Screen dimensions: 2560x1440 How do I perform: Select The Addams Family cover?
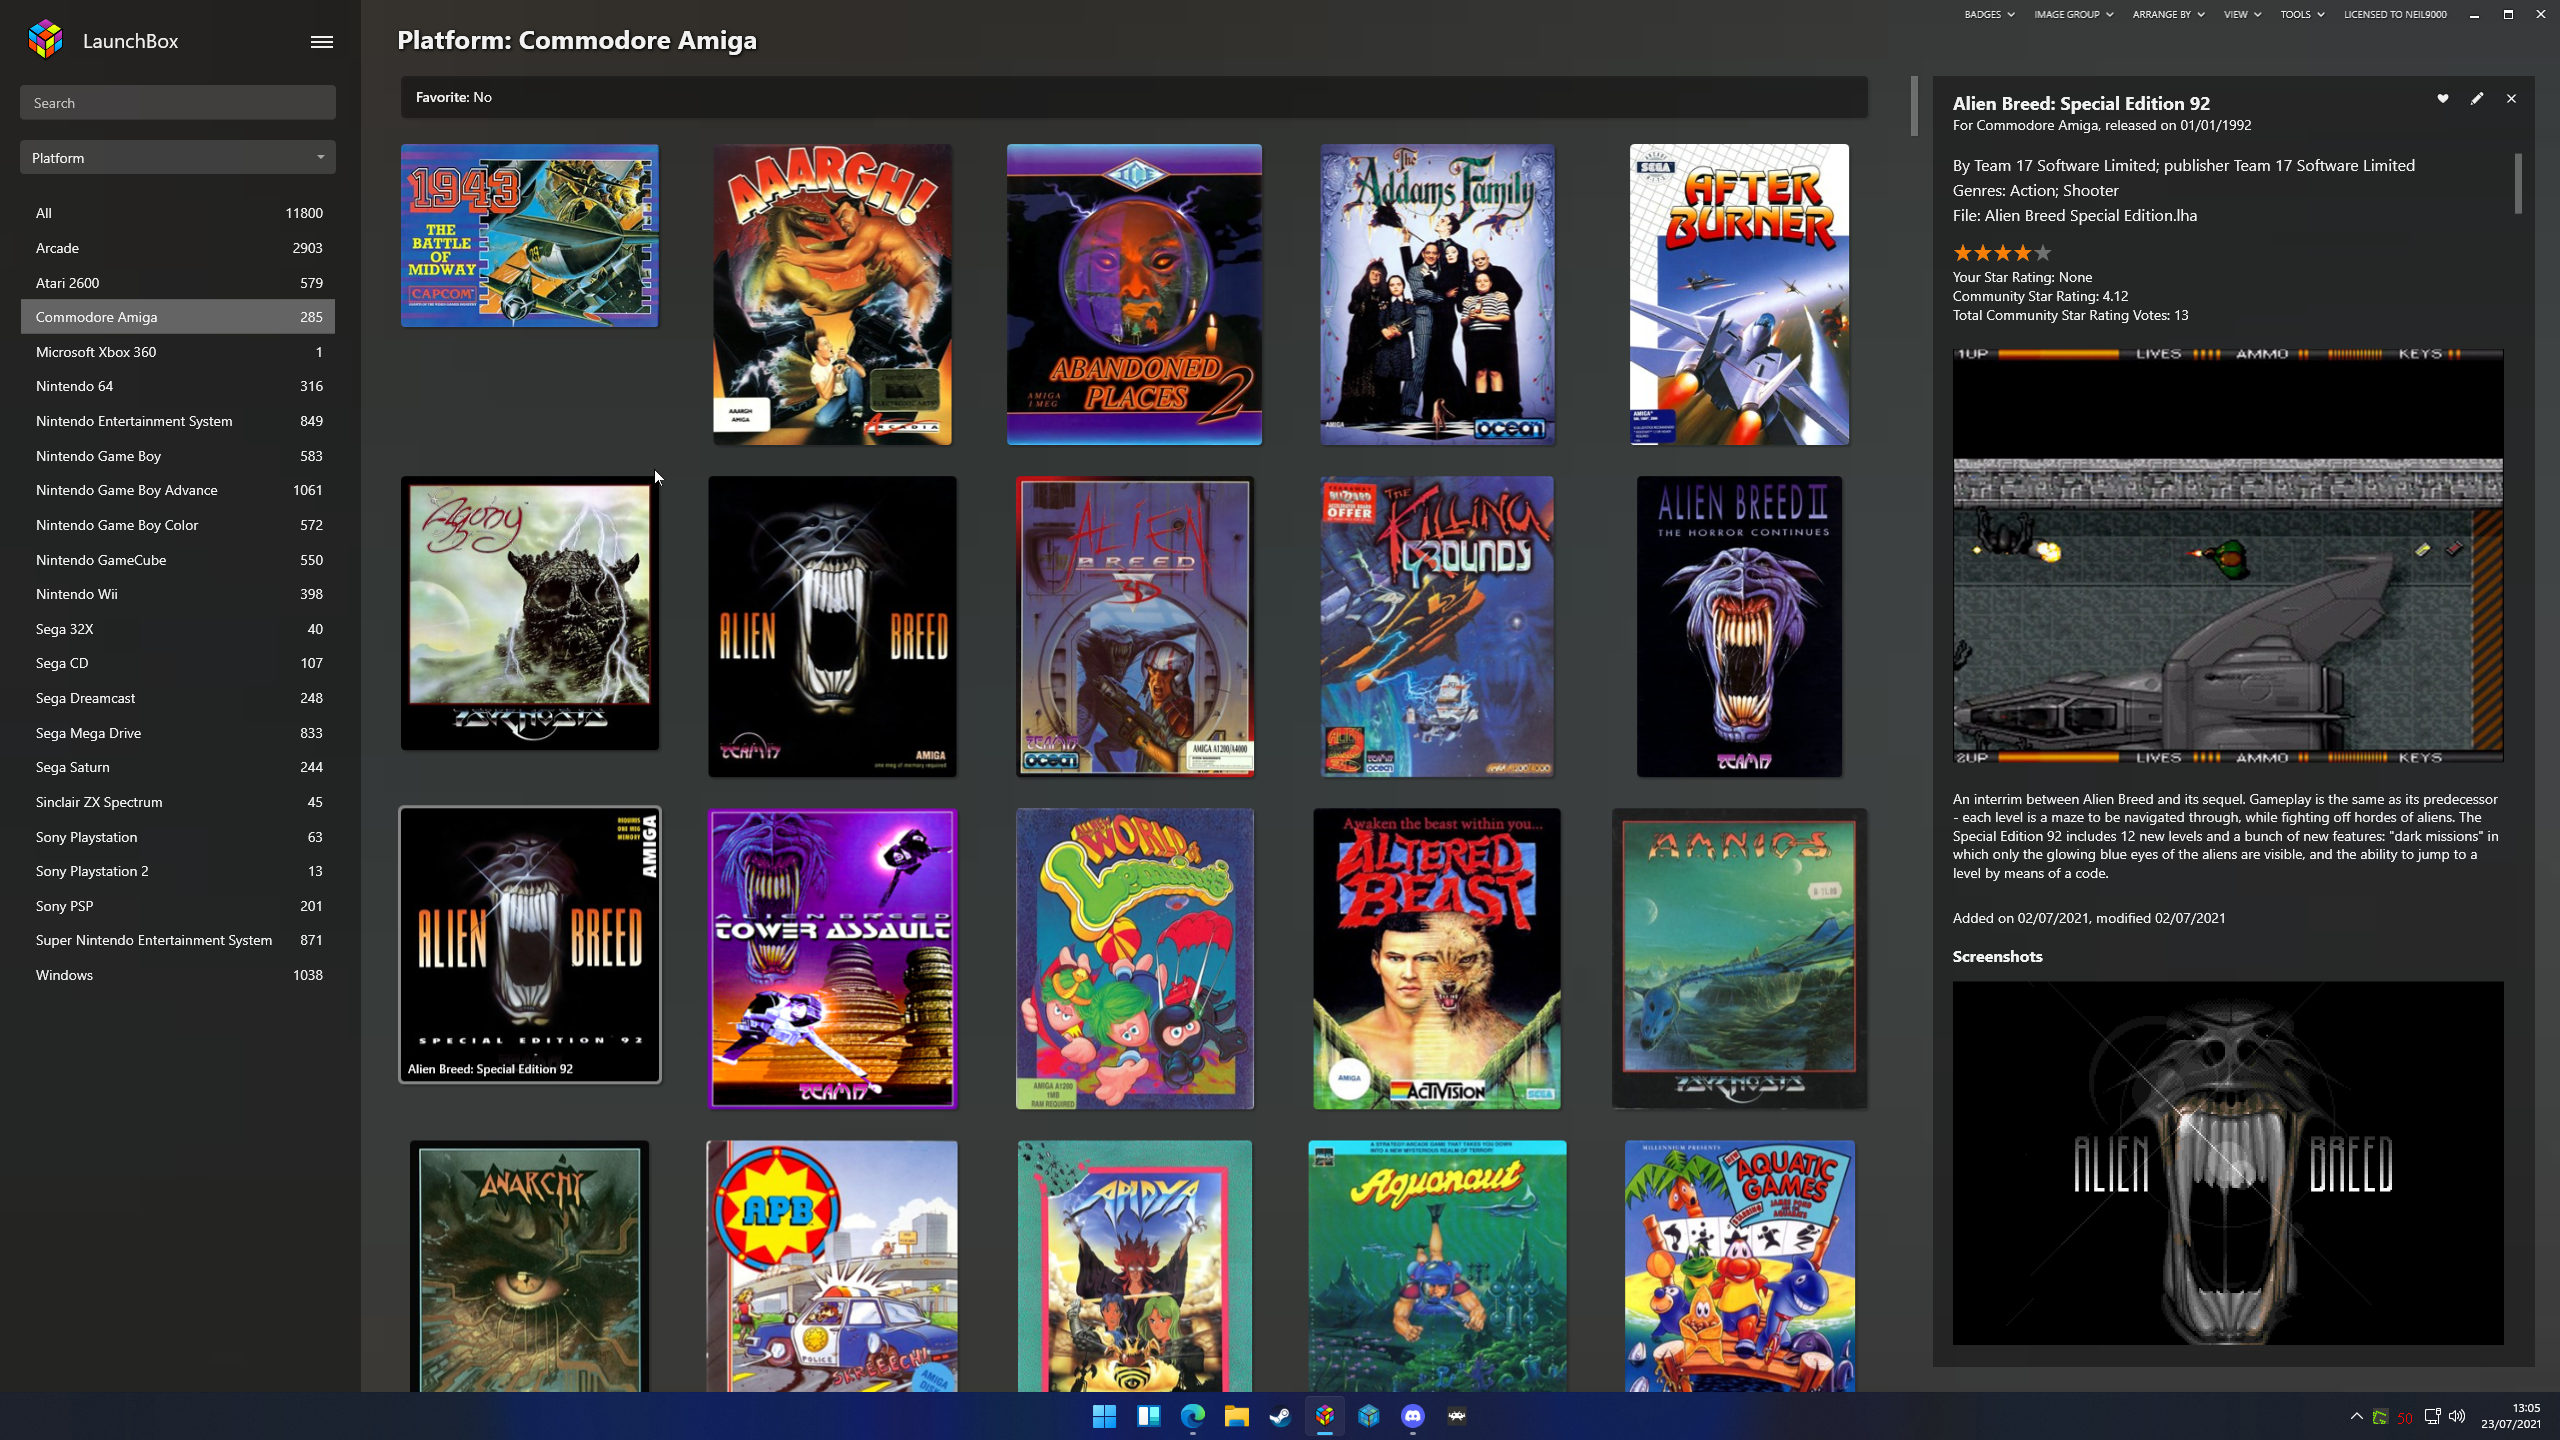coord(1437,294)
